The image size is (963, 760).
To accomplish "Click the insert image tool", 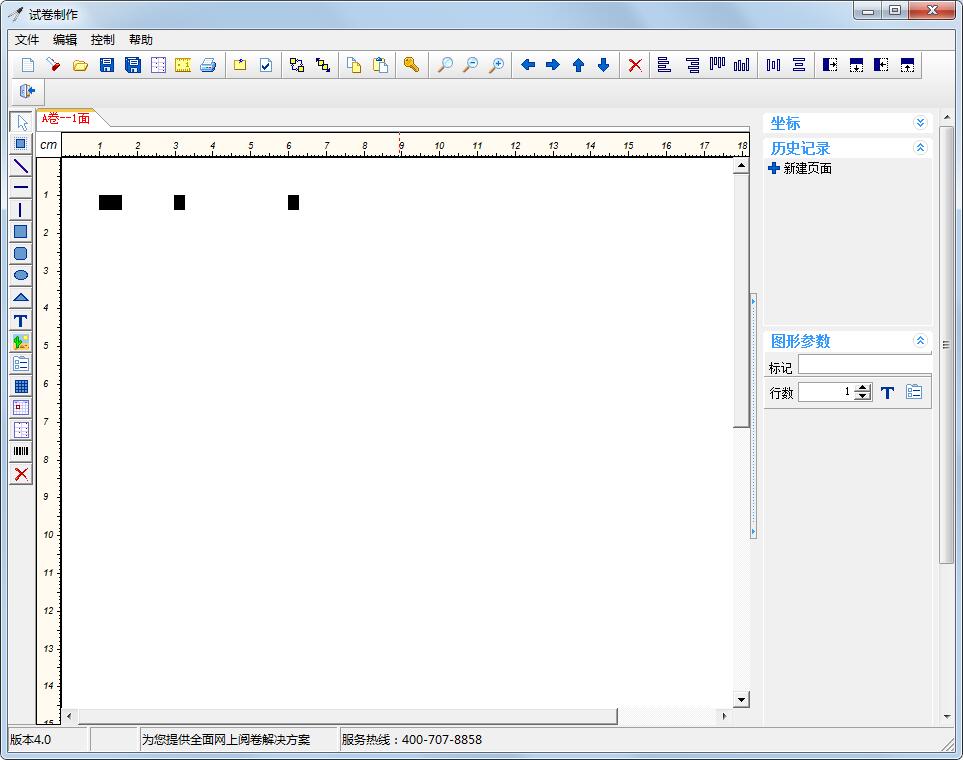I will pos(20,342).
